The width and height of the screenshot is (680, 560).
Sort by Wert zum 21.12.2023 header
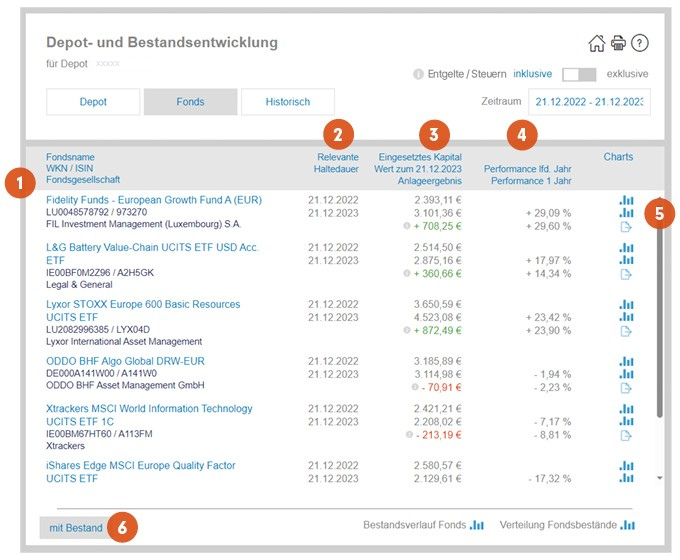[418, 169]
